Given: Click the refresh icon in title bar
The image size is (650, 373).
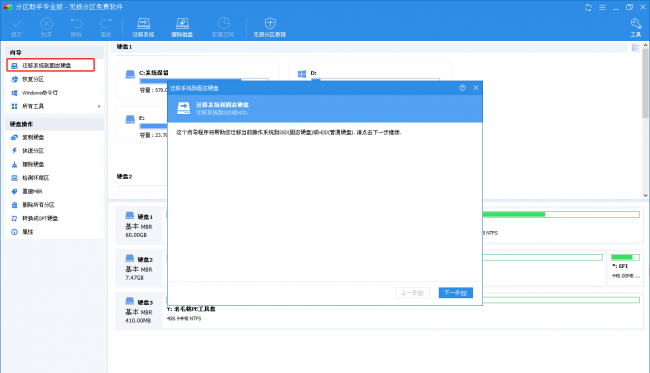Looking at the screenshot, I should [588, 7].
